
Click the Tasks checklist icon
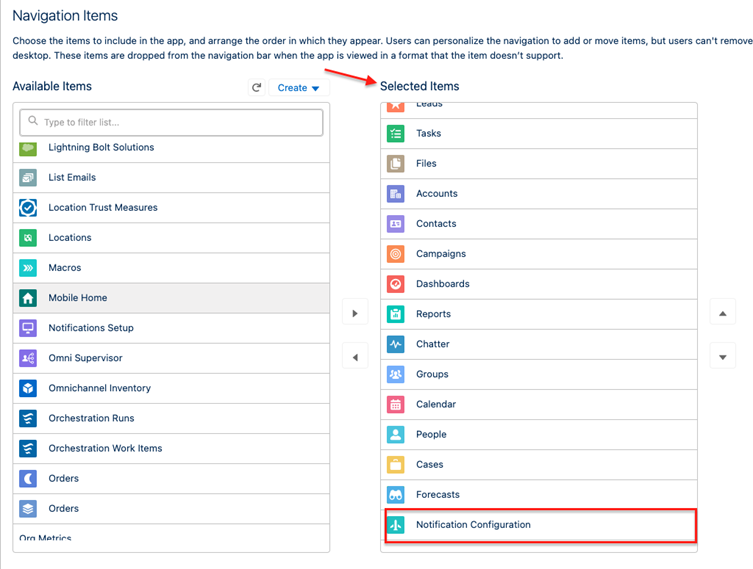point(395,133)
